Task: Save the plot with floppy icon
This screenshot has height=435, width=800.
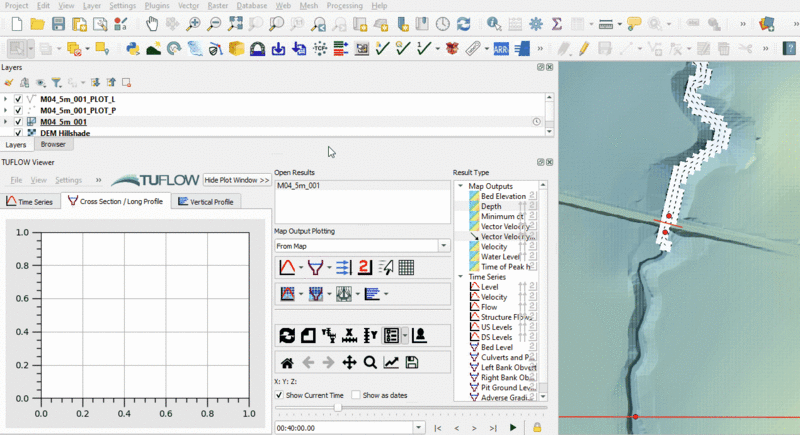Action: point(412,362)
